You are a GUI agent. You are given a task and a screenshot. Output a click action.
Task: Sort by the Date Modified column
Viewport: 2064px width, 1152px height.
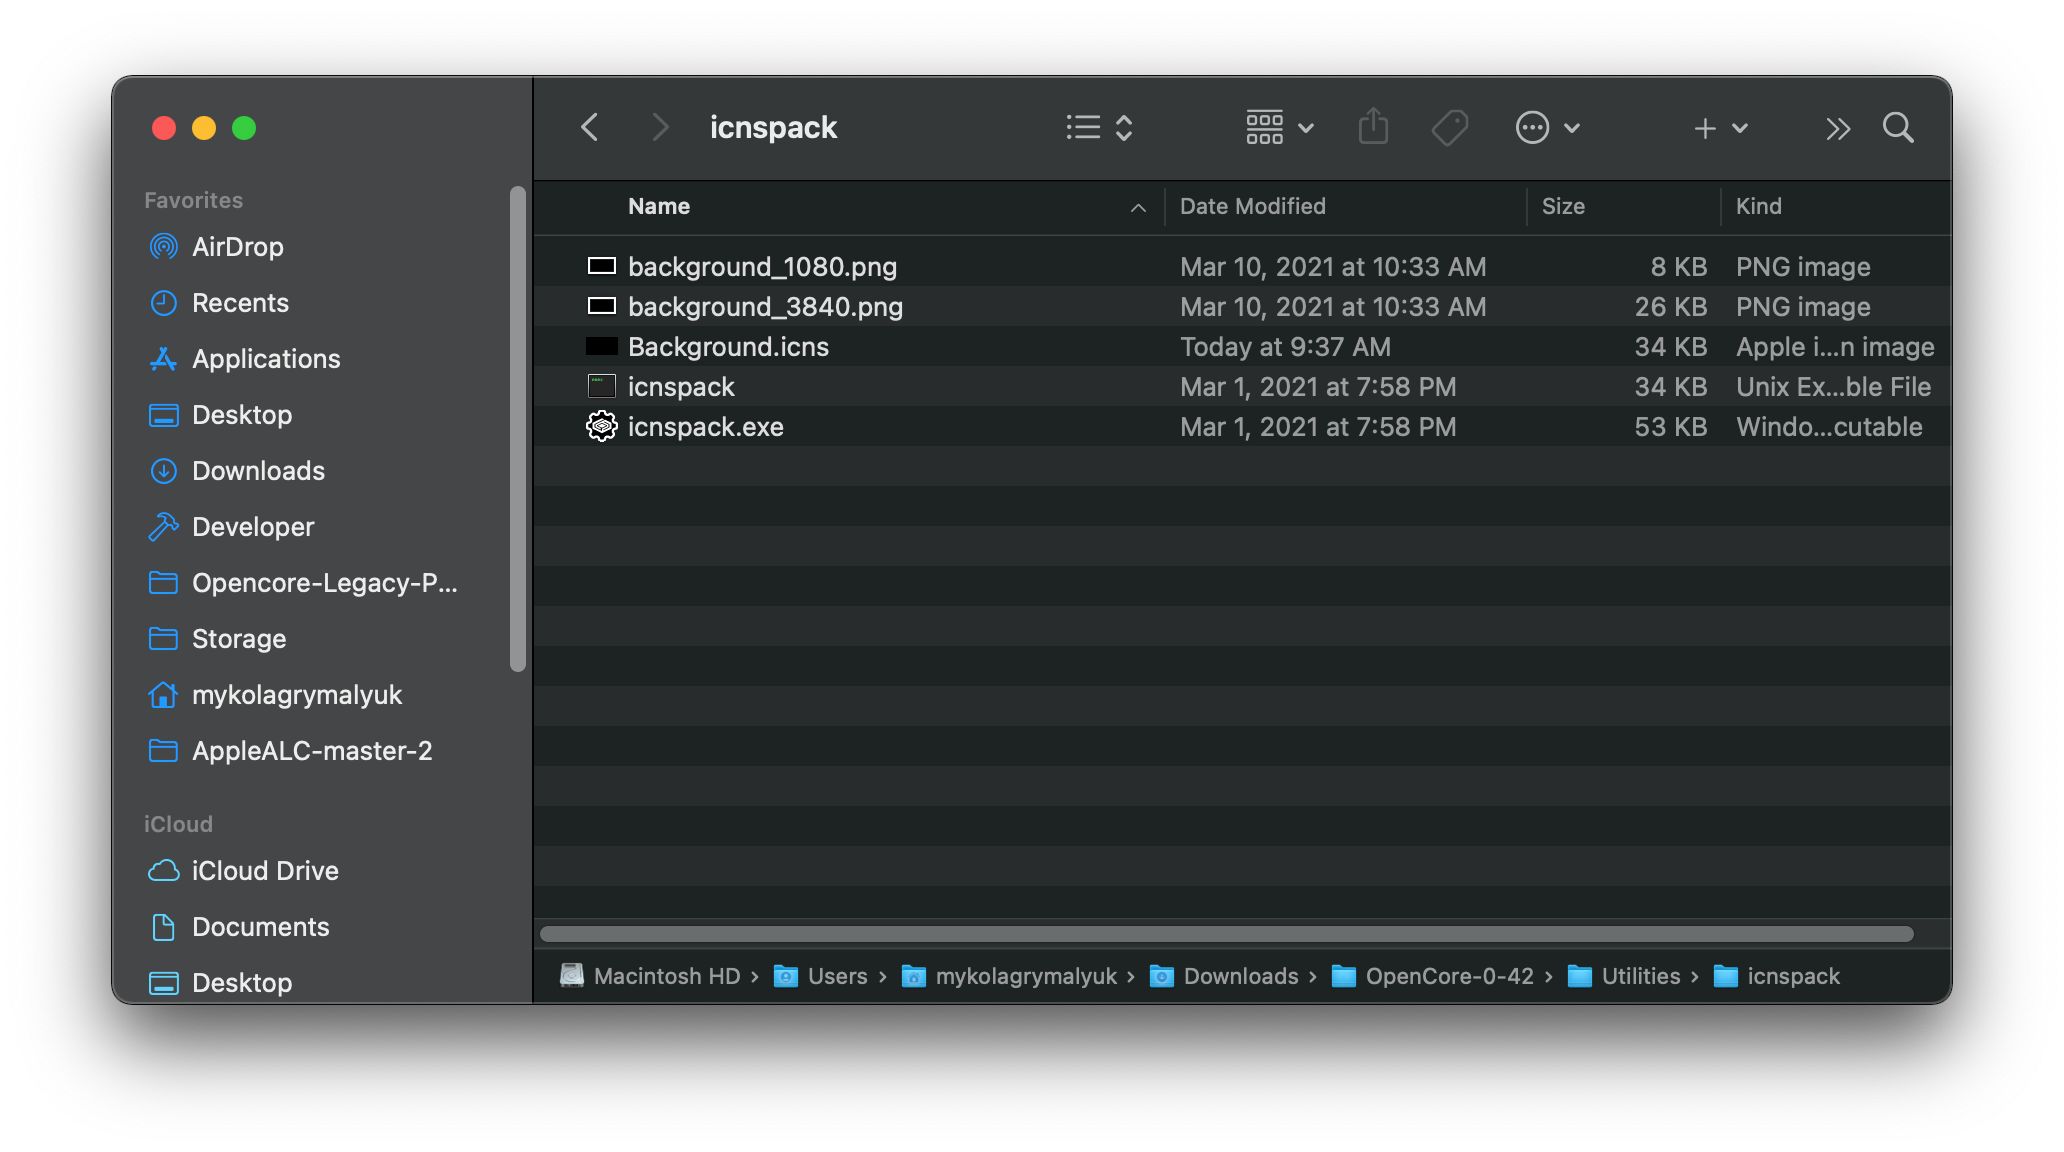point(1252,207)
